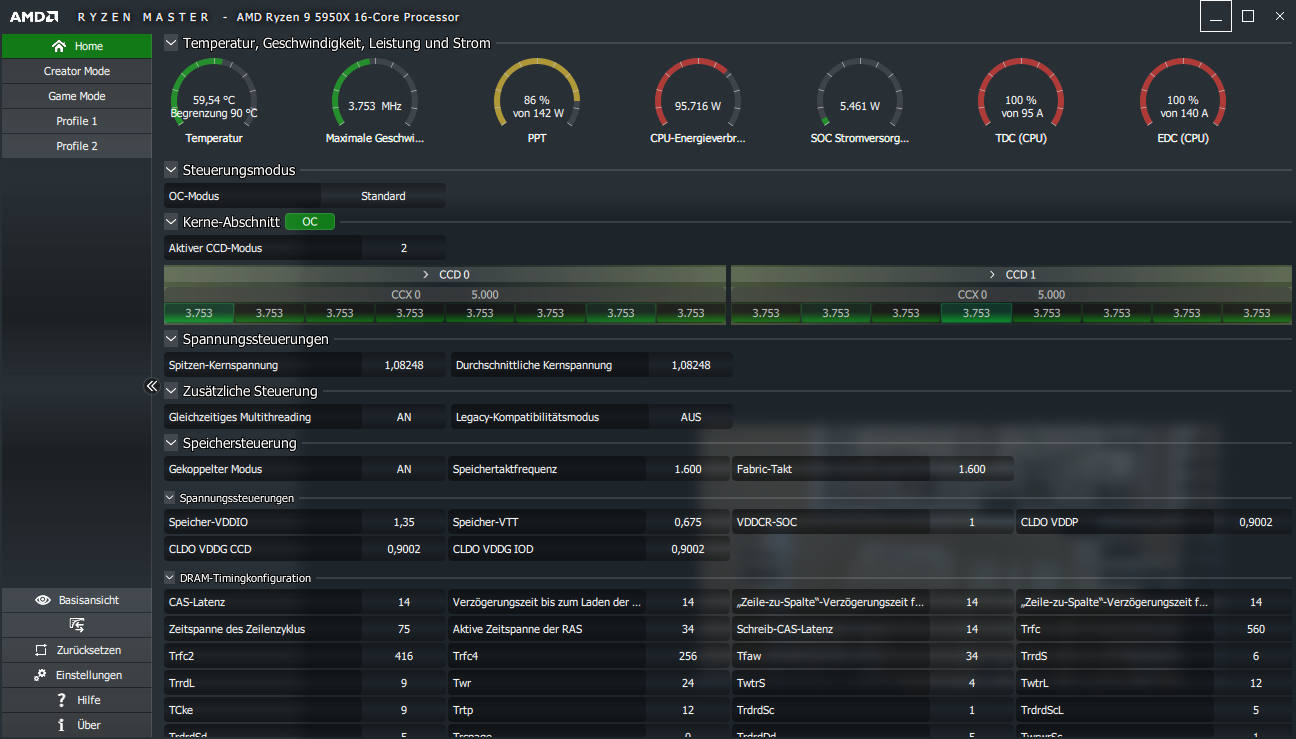Collapse upper Spannungssteuerungen section
The width and height of the screenshot is (1296, 739).
(x=171, y=339)
